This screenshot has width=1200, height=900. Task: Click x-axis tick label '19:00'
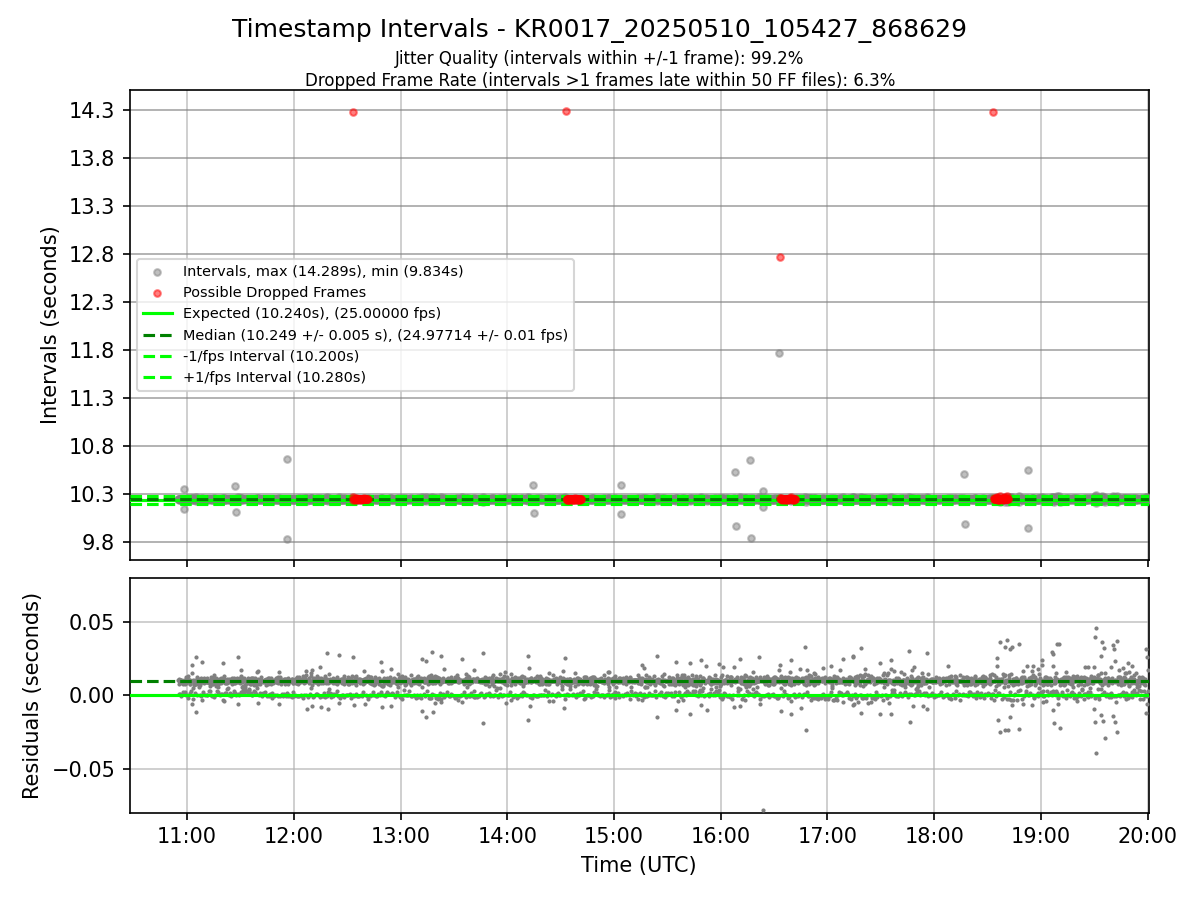(1041, 836)
